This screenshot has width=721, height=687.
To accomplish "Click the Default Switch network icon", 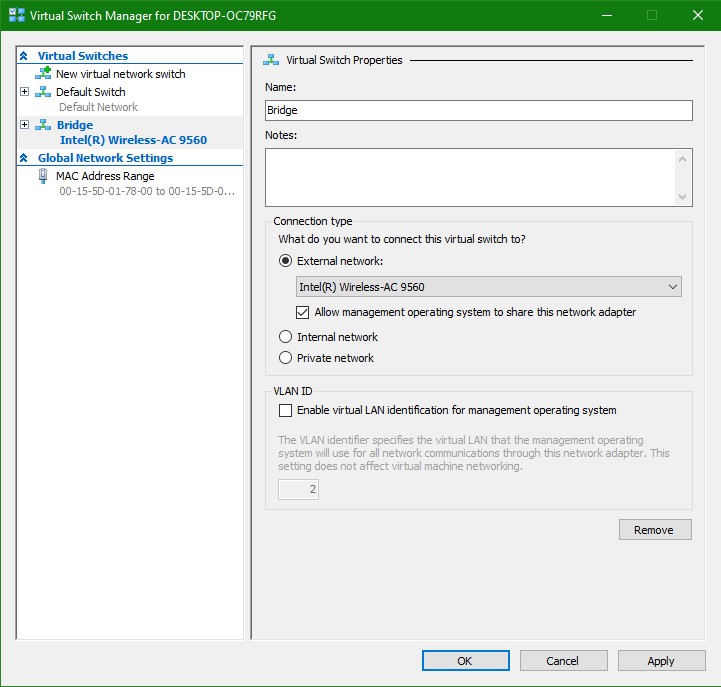I will pos(43,92).
